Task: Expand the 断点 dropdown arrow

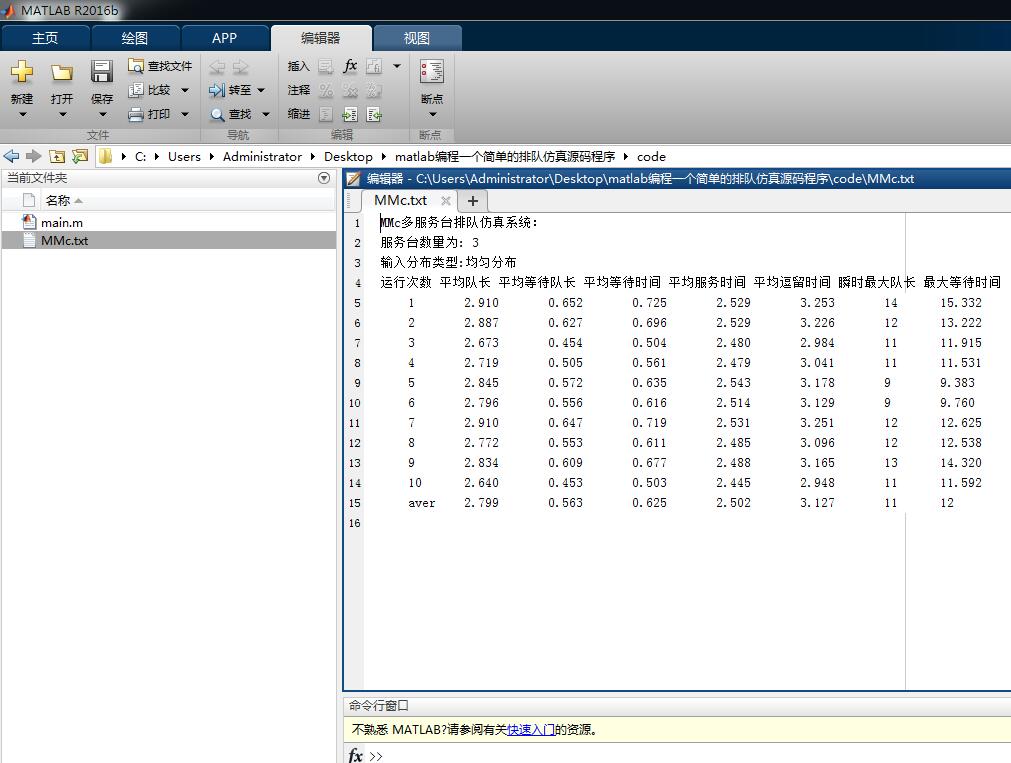Action: click(433, 115)
